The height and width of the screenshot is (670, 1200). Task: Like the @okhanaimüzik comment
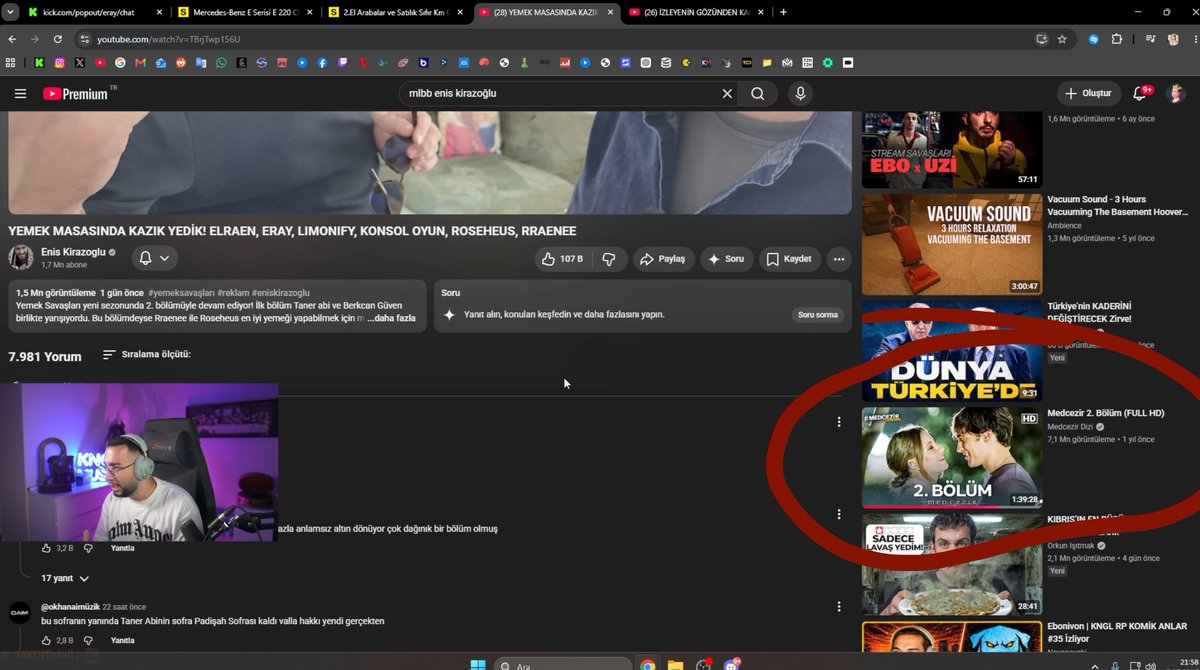tap(46, 640)
